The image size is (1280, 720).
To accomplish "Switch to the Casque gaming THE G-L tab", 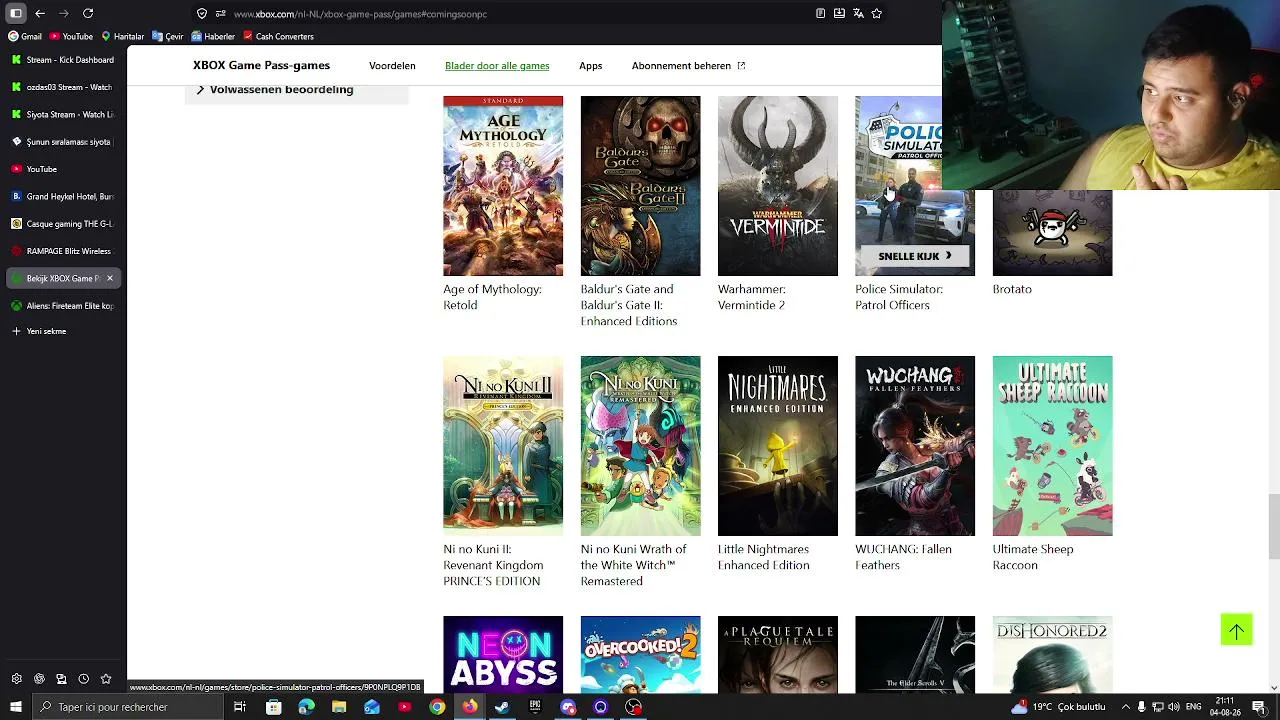I will (63, 224).
